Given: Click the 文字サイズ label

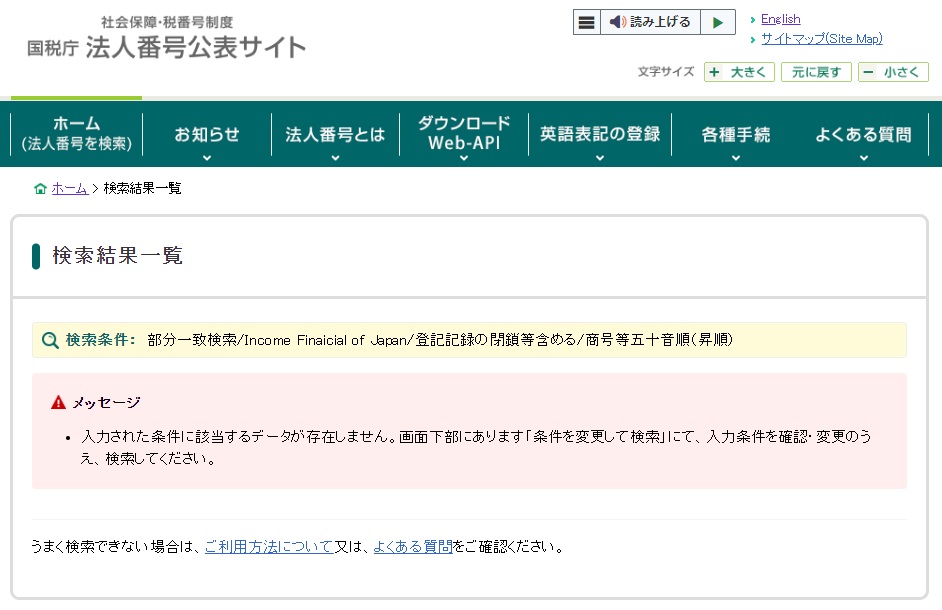Looking at the screenshot, I should pos(666,72).
